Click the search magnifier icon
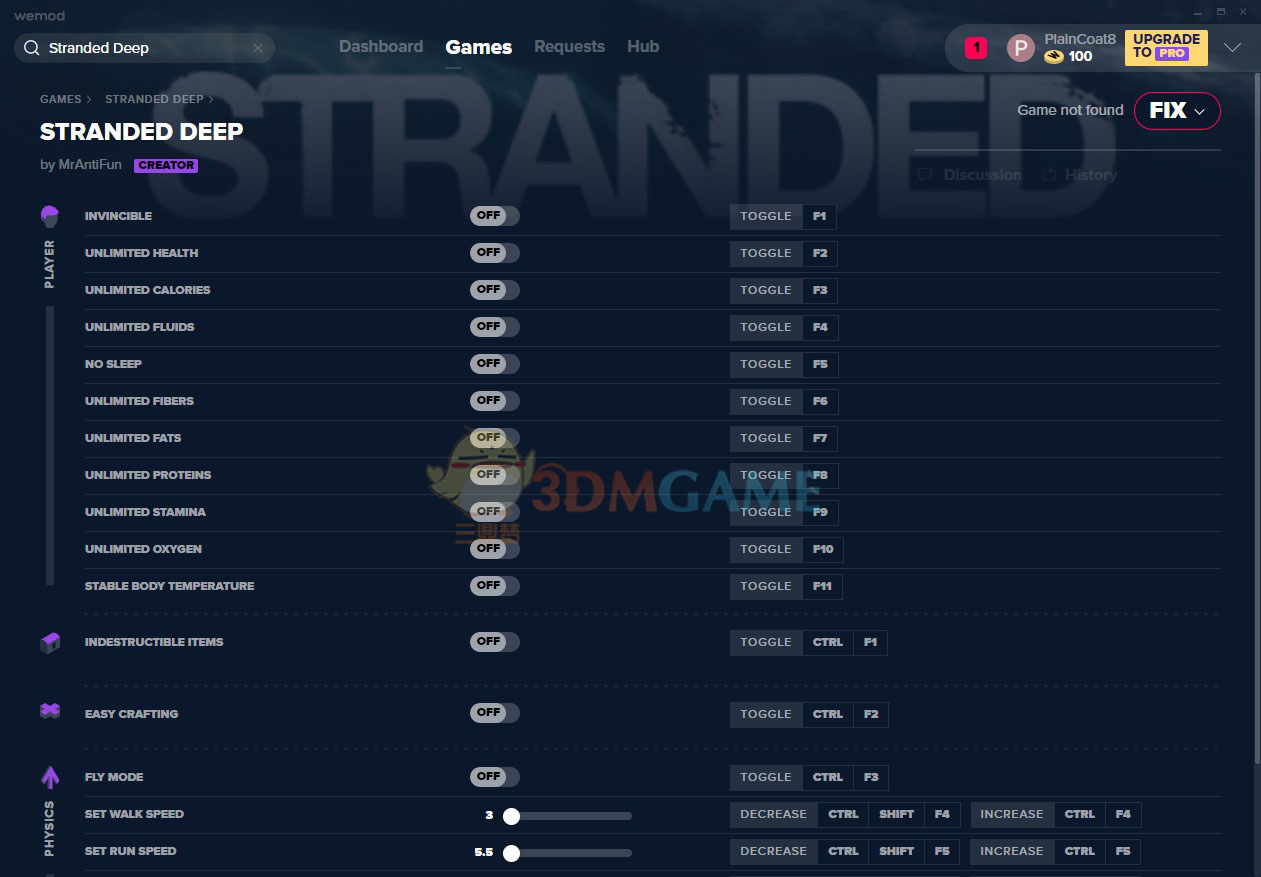This screenshot has width=1261, height=877. point(31,48)
